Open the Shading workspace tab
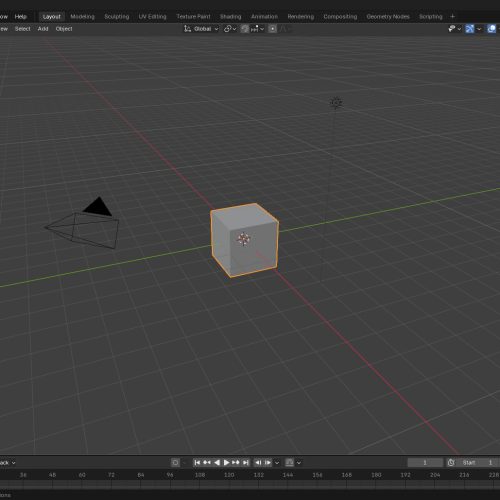This screenshot has height=500, width=500. click(230, 17)
